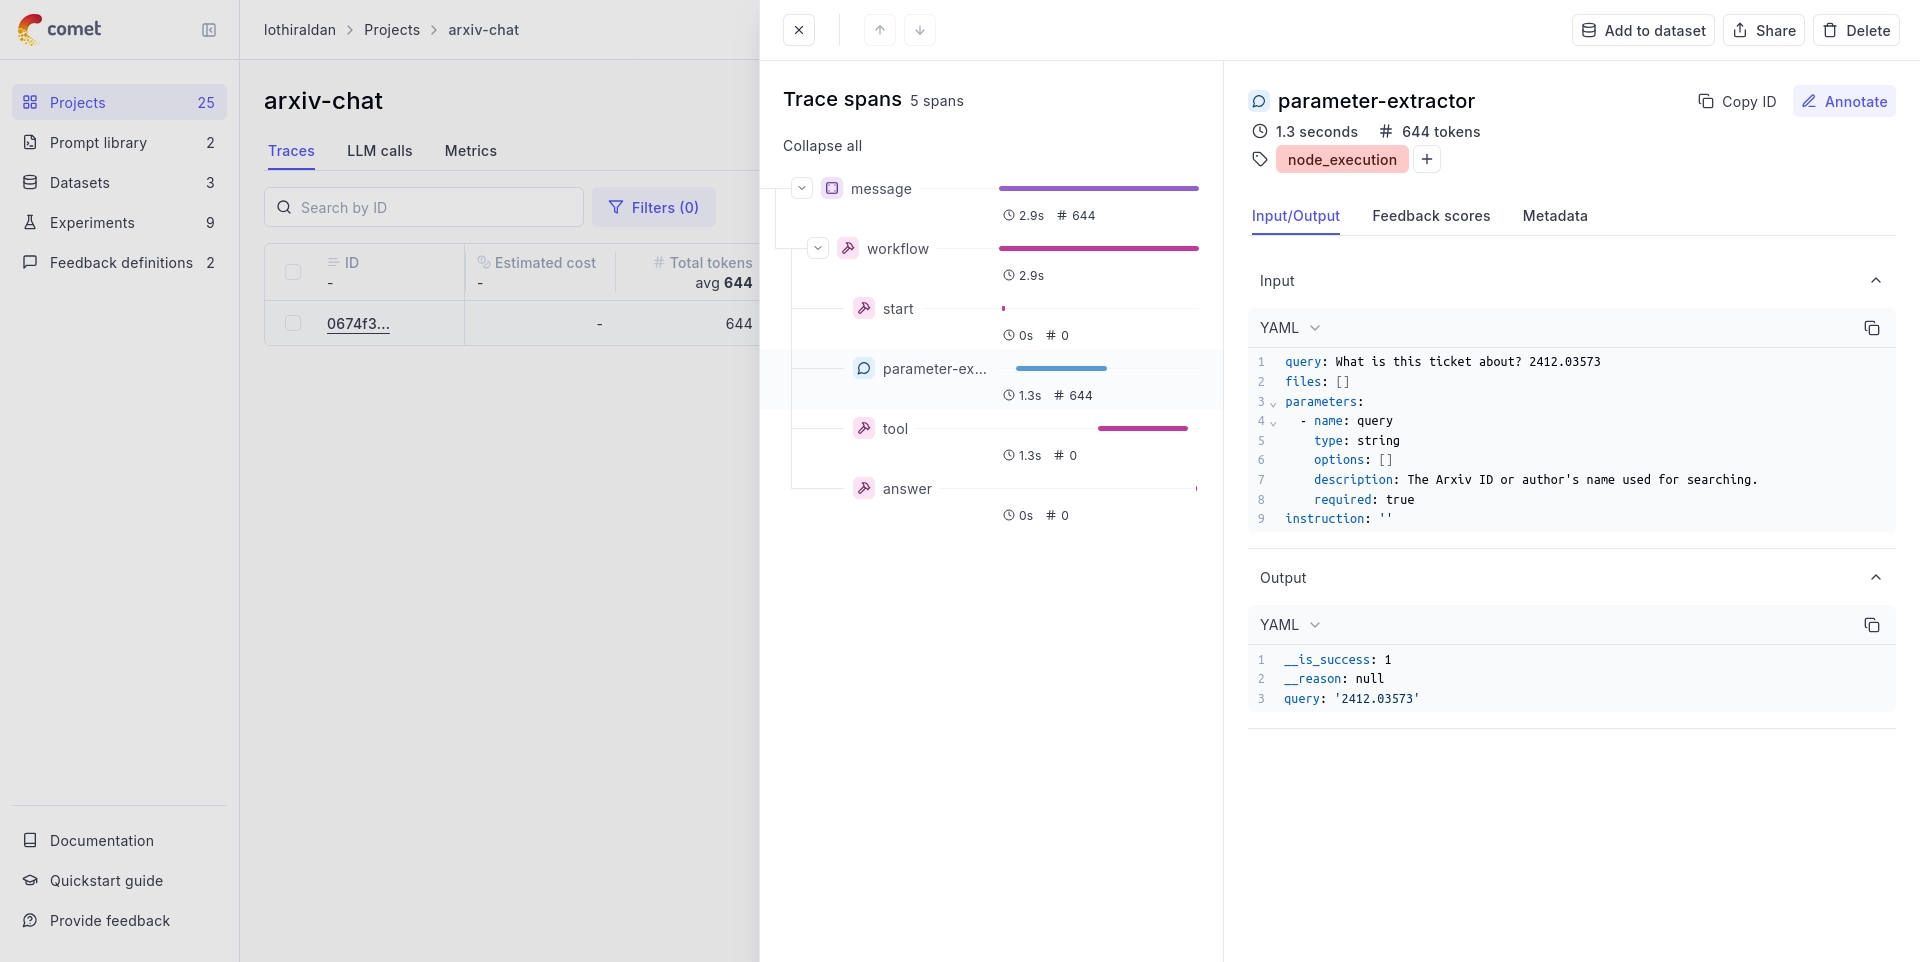The height and width of the screenshot is (962, 1920).
Task: Copy the Input YAML content
Action: tap(1871, 328)
